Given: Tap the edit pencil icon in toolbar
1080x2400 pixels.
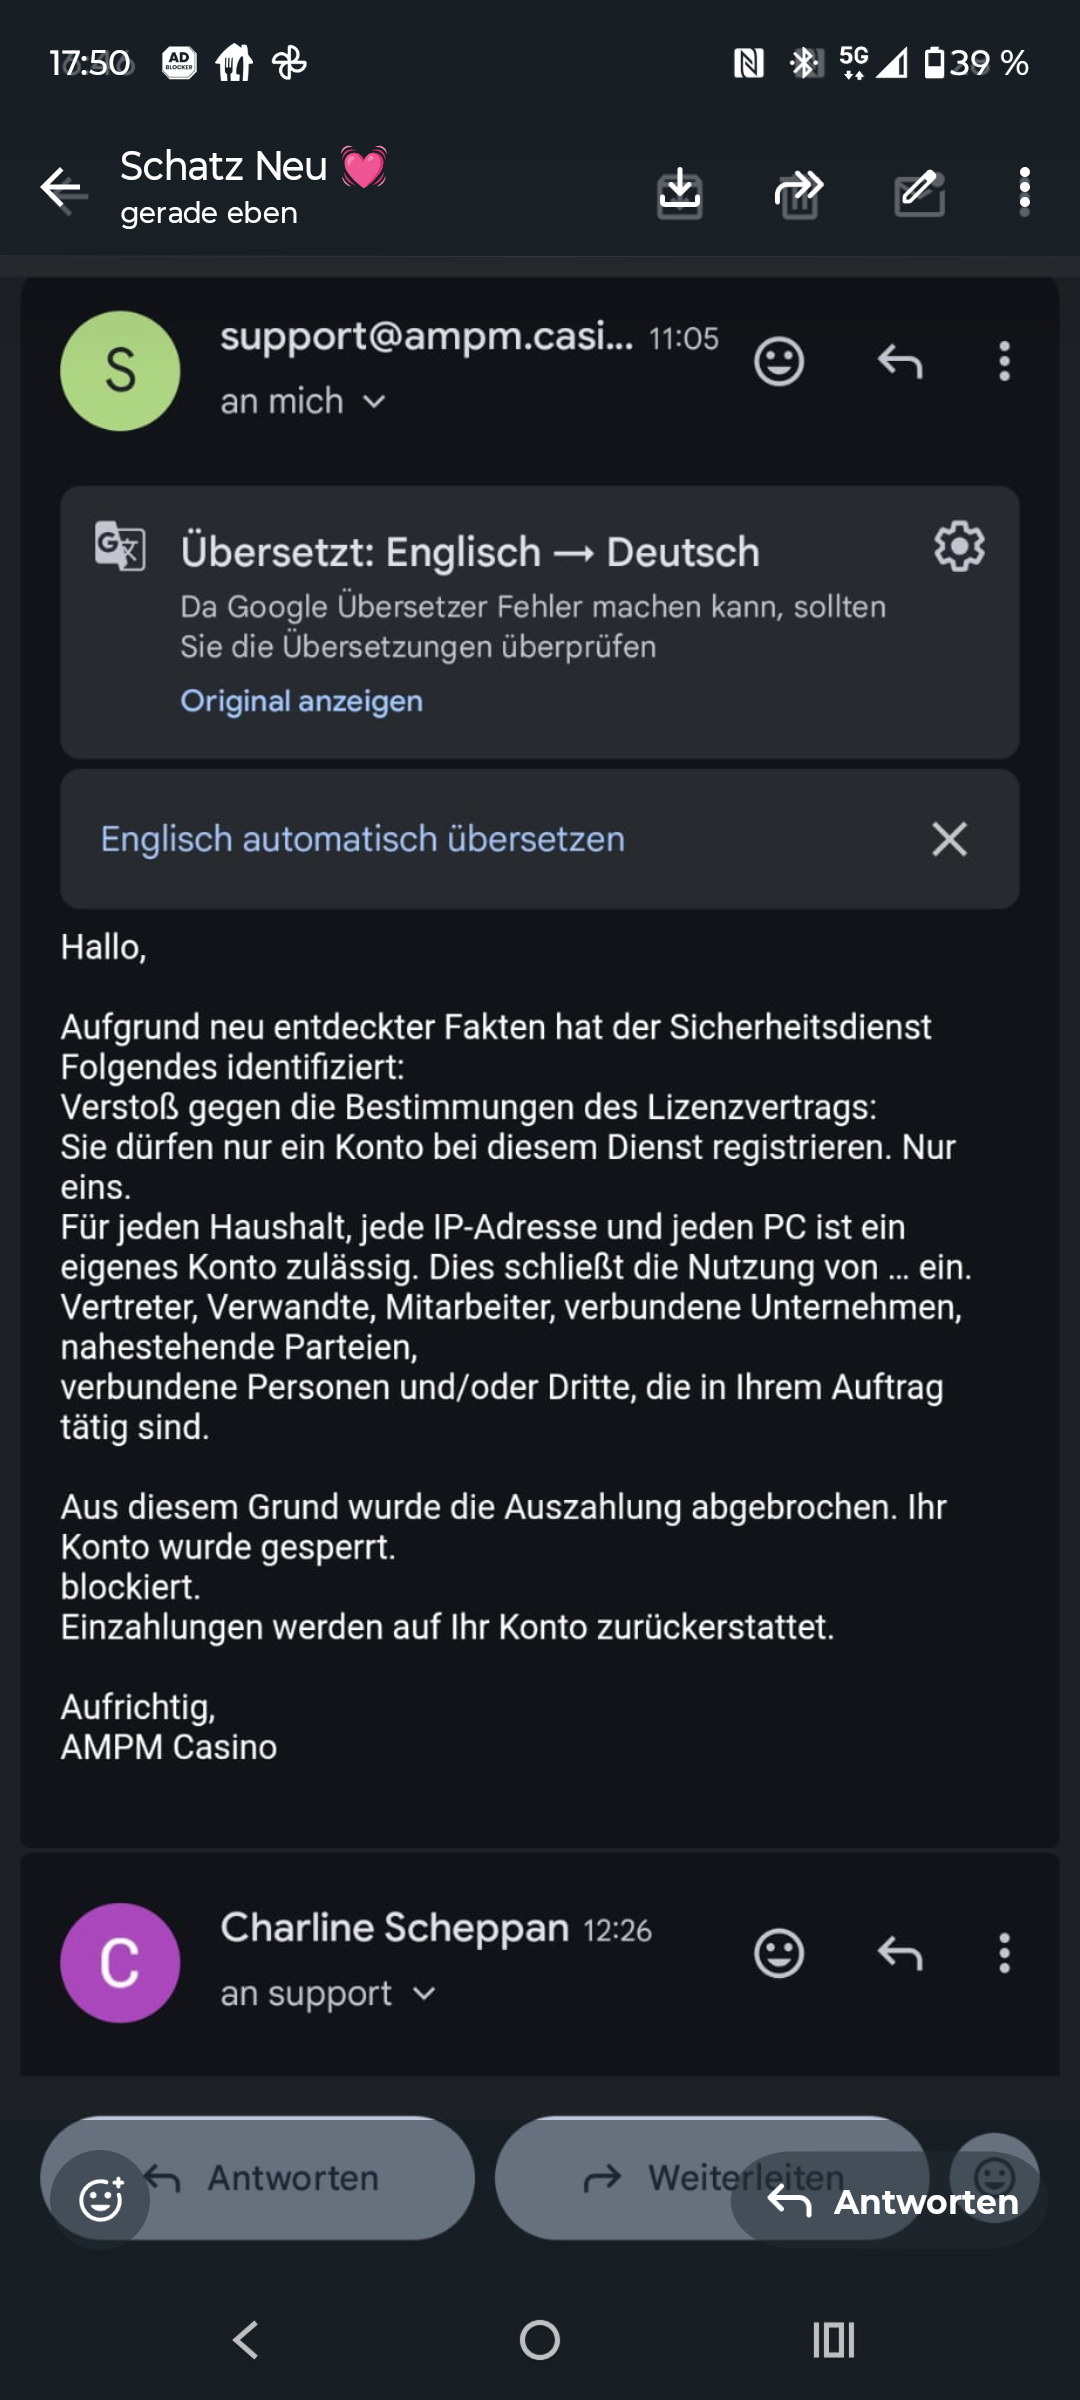Looking at the screenshot, I should pyautogui.click(x=920, y=191).
